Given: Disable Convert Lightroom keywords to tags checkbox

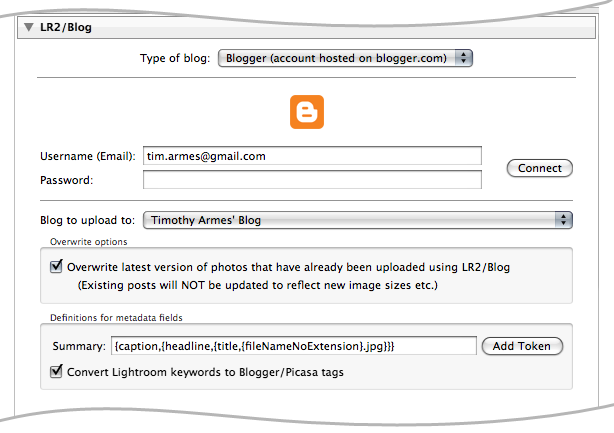Looking at the screenshot, I should (x=57, y=372).
